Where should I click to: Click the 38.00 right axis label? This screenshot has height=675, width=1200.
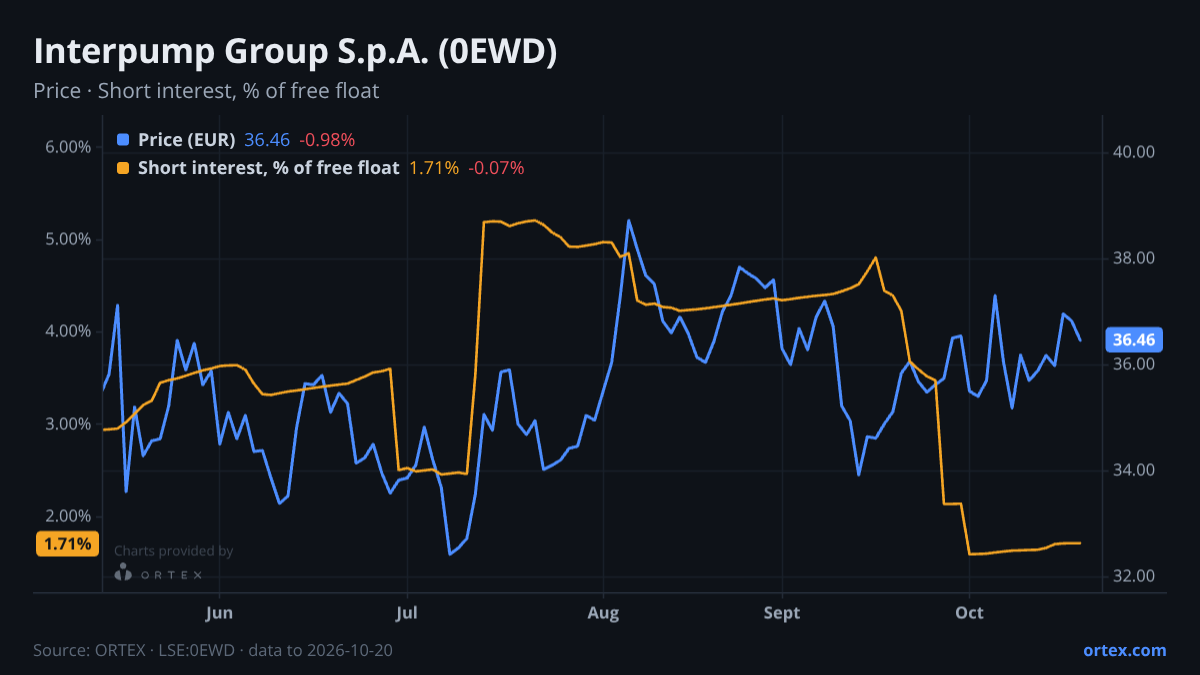(1134, 258)
